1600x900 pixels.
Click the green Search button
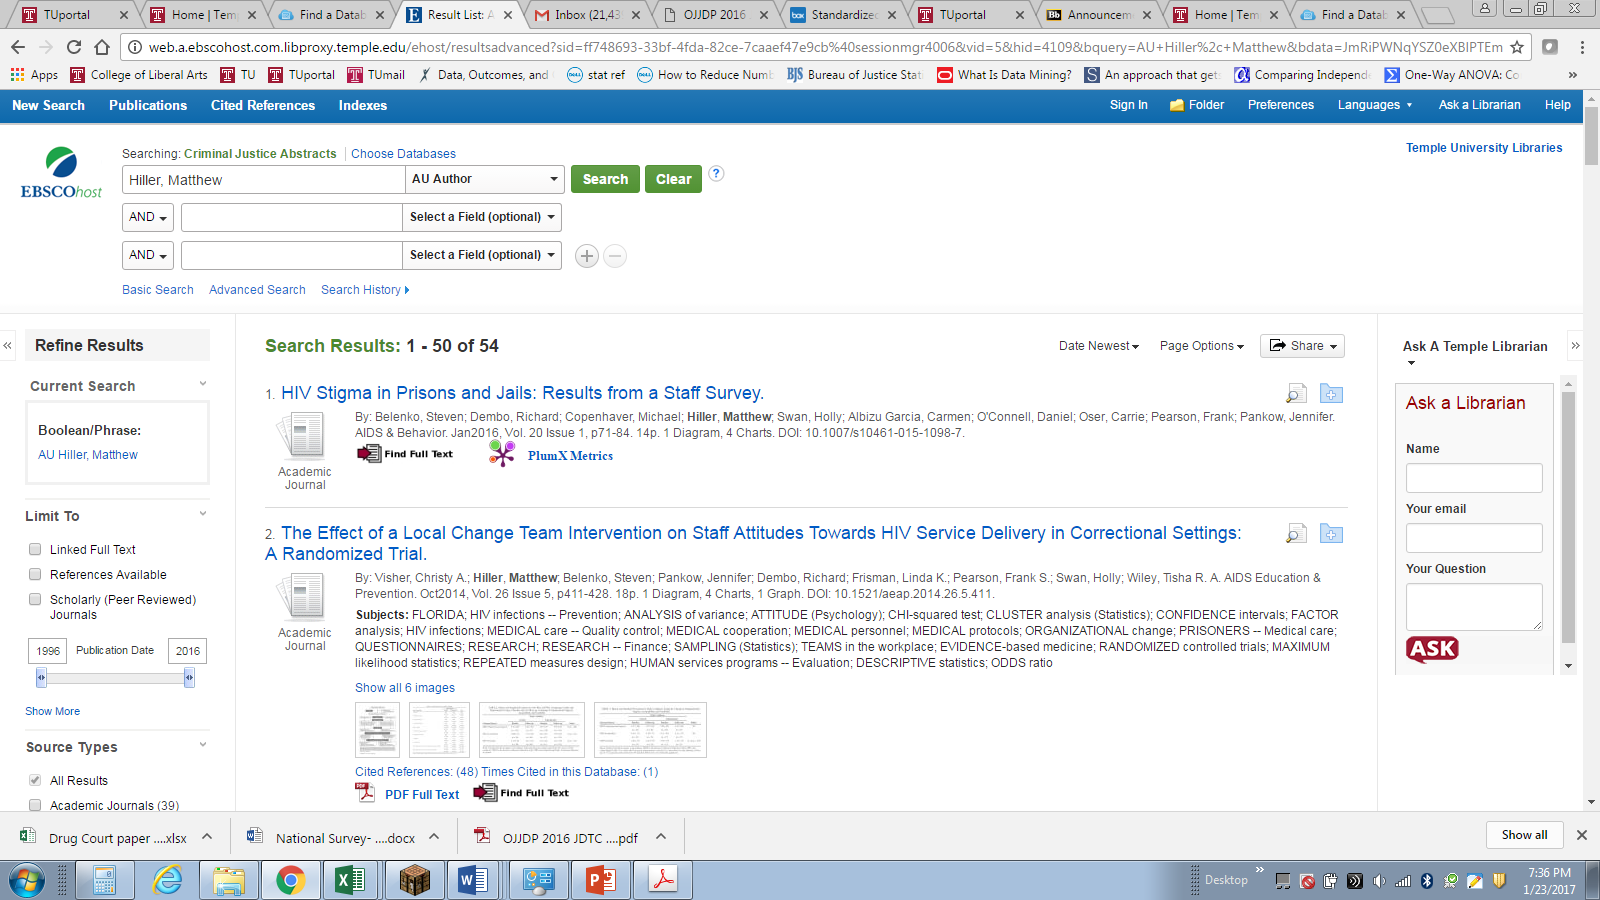point(605,179)
